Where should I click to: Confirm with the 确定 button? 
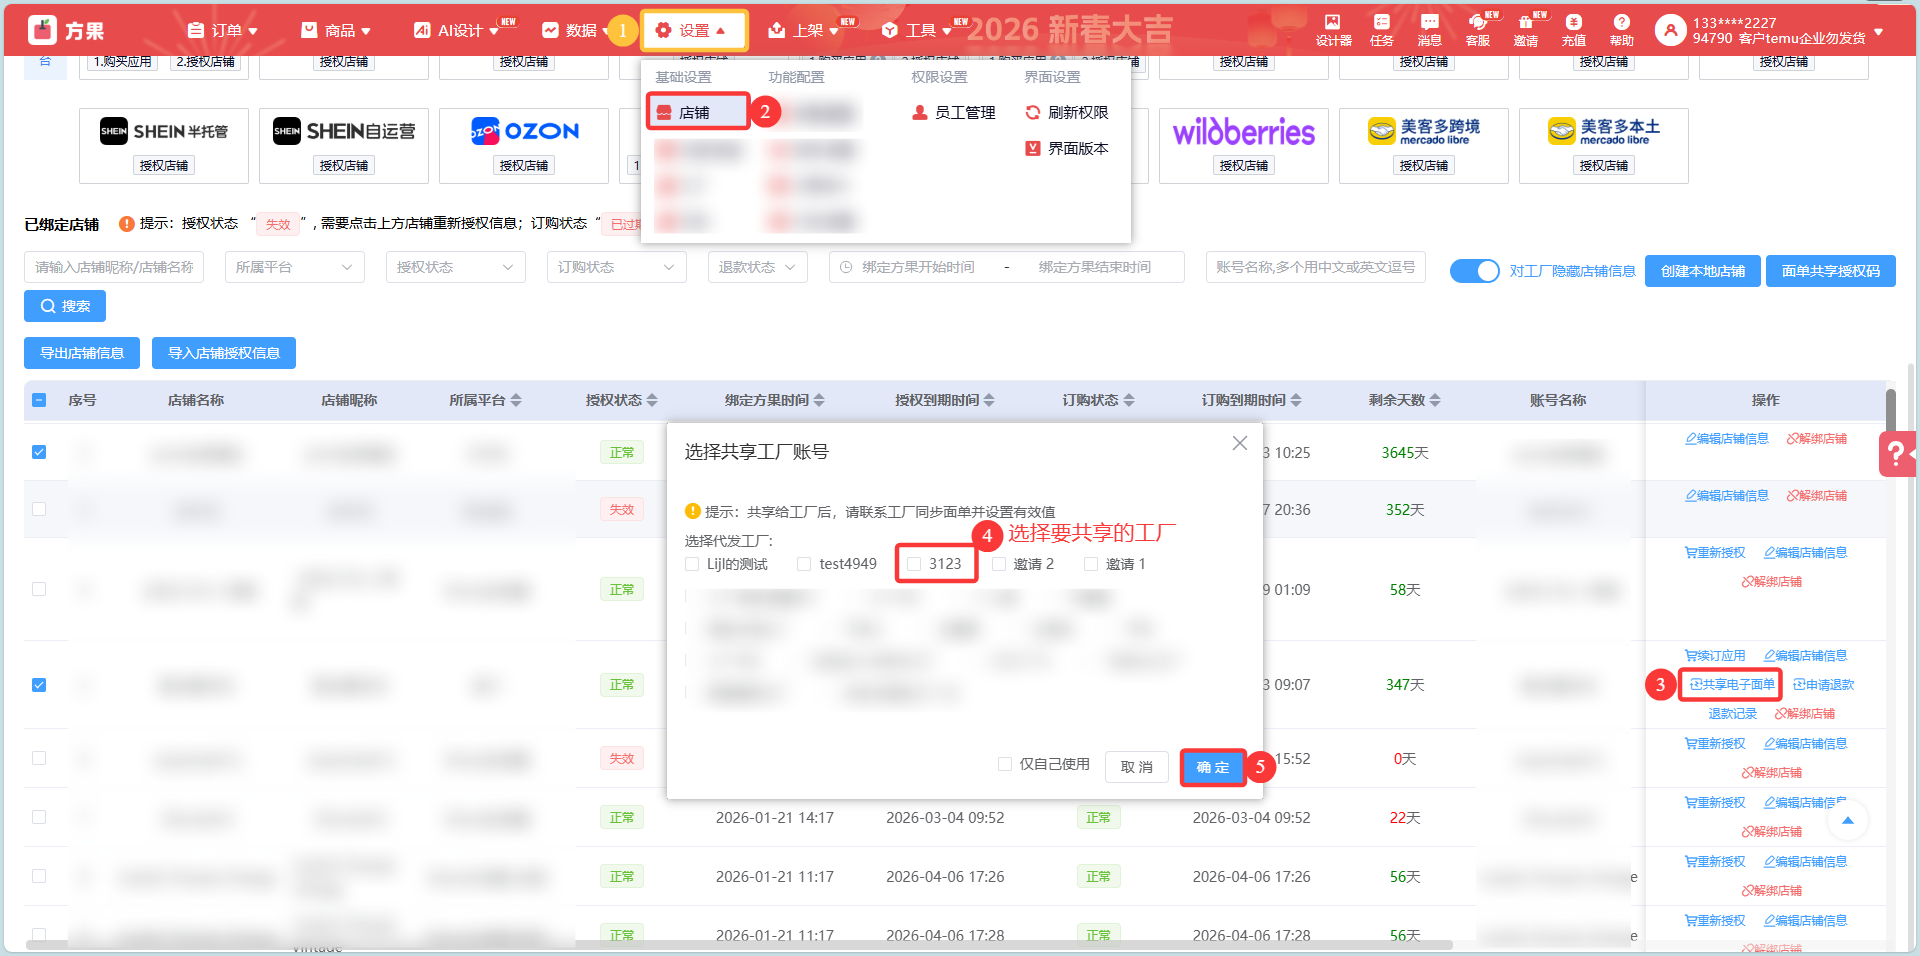click(1213, 767)
